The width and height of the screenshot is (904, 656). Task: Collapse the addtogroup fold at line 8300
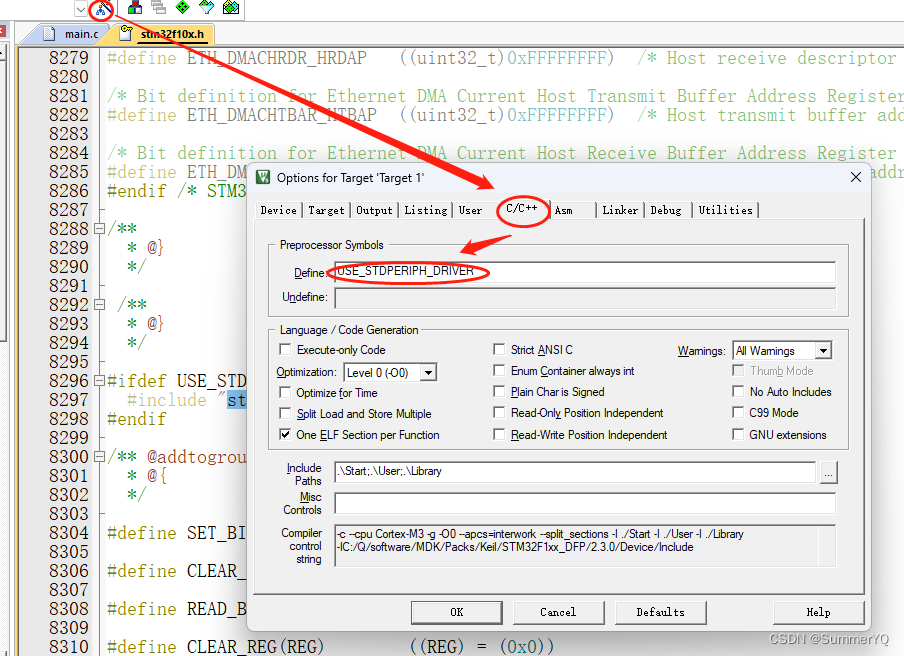point(99,457)
